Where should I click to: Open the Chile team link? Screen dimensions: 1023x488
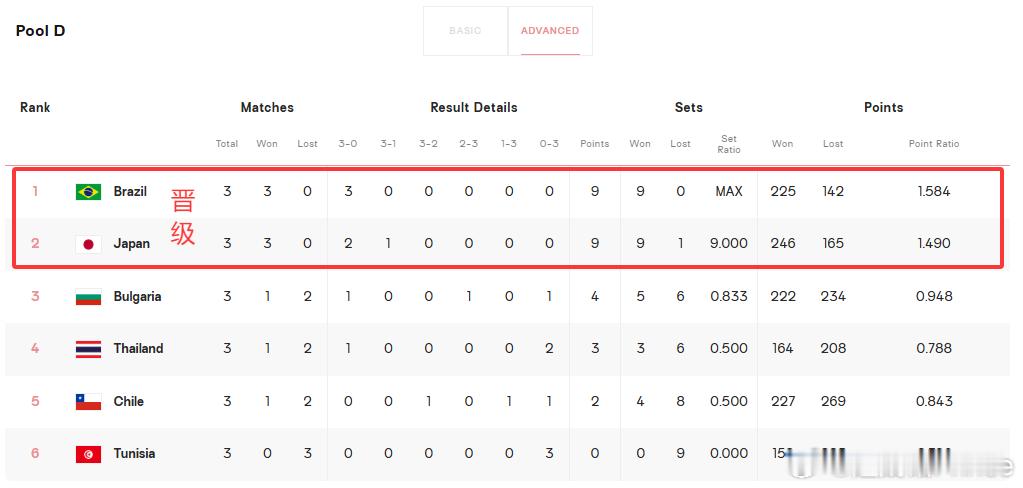click(x=129, y=401)
